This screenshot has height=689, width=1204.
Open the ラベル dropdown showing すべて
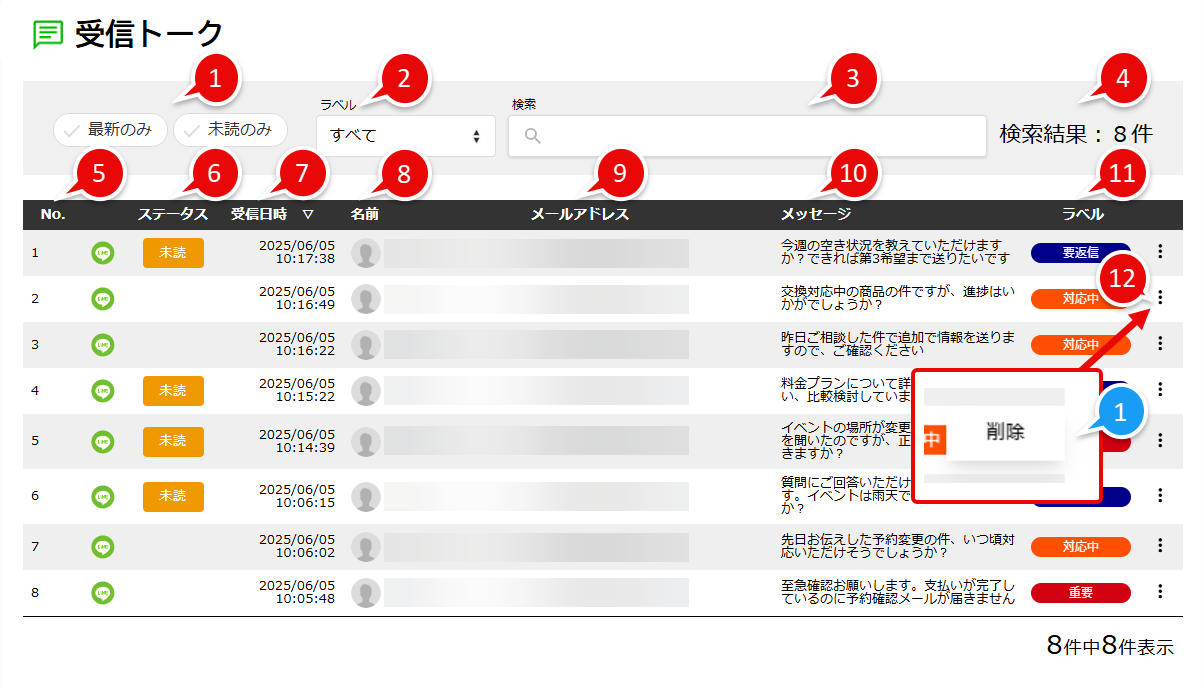pyautogui.click(x=405, y=136)
